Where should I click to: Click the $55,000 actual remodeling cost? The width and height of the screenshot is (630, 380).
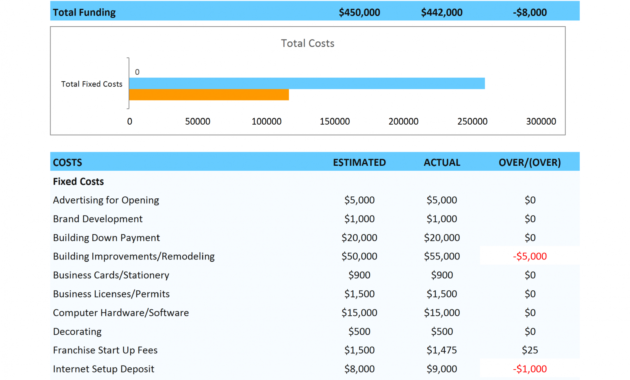click(x=442, y=256)
